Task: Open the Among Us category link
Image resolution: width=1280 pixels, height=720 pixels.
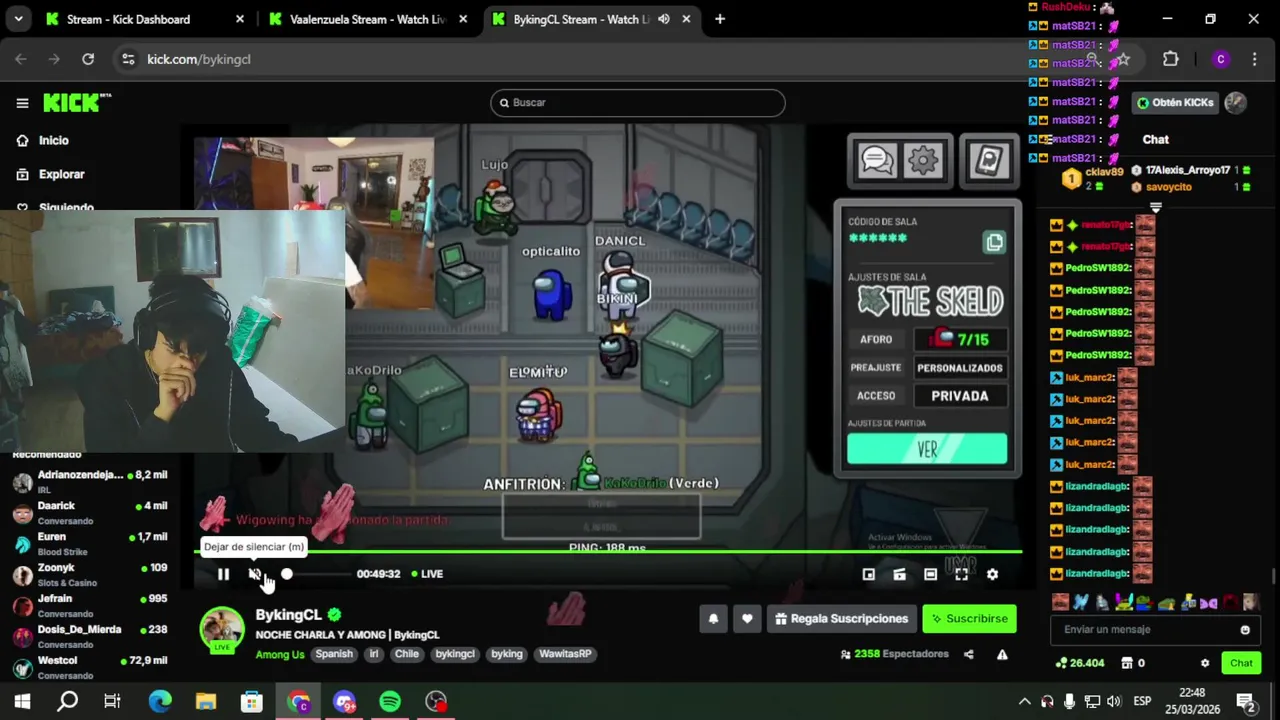Action: point(280,654)
